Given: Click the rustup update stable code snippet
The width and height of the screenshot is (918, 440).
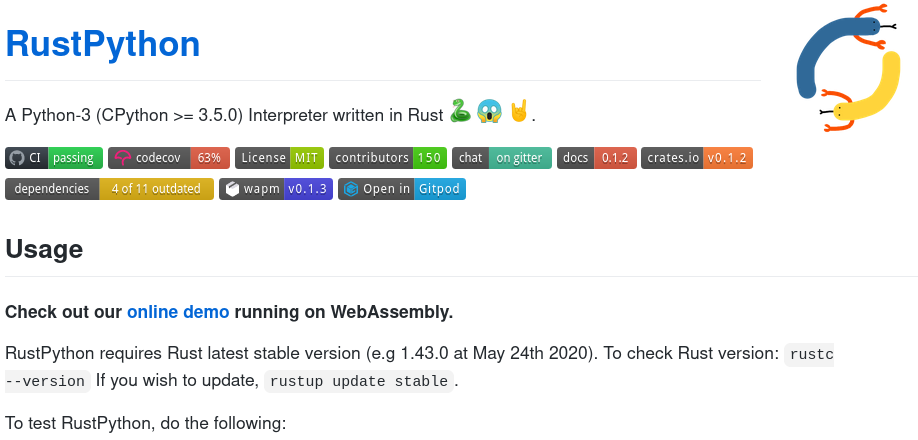Looking at the screenshot, I should coord(359,381).
